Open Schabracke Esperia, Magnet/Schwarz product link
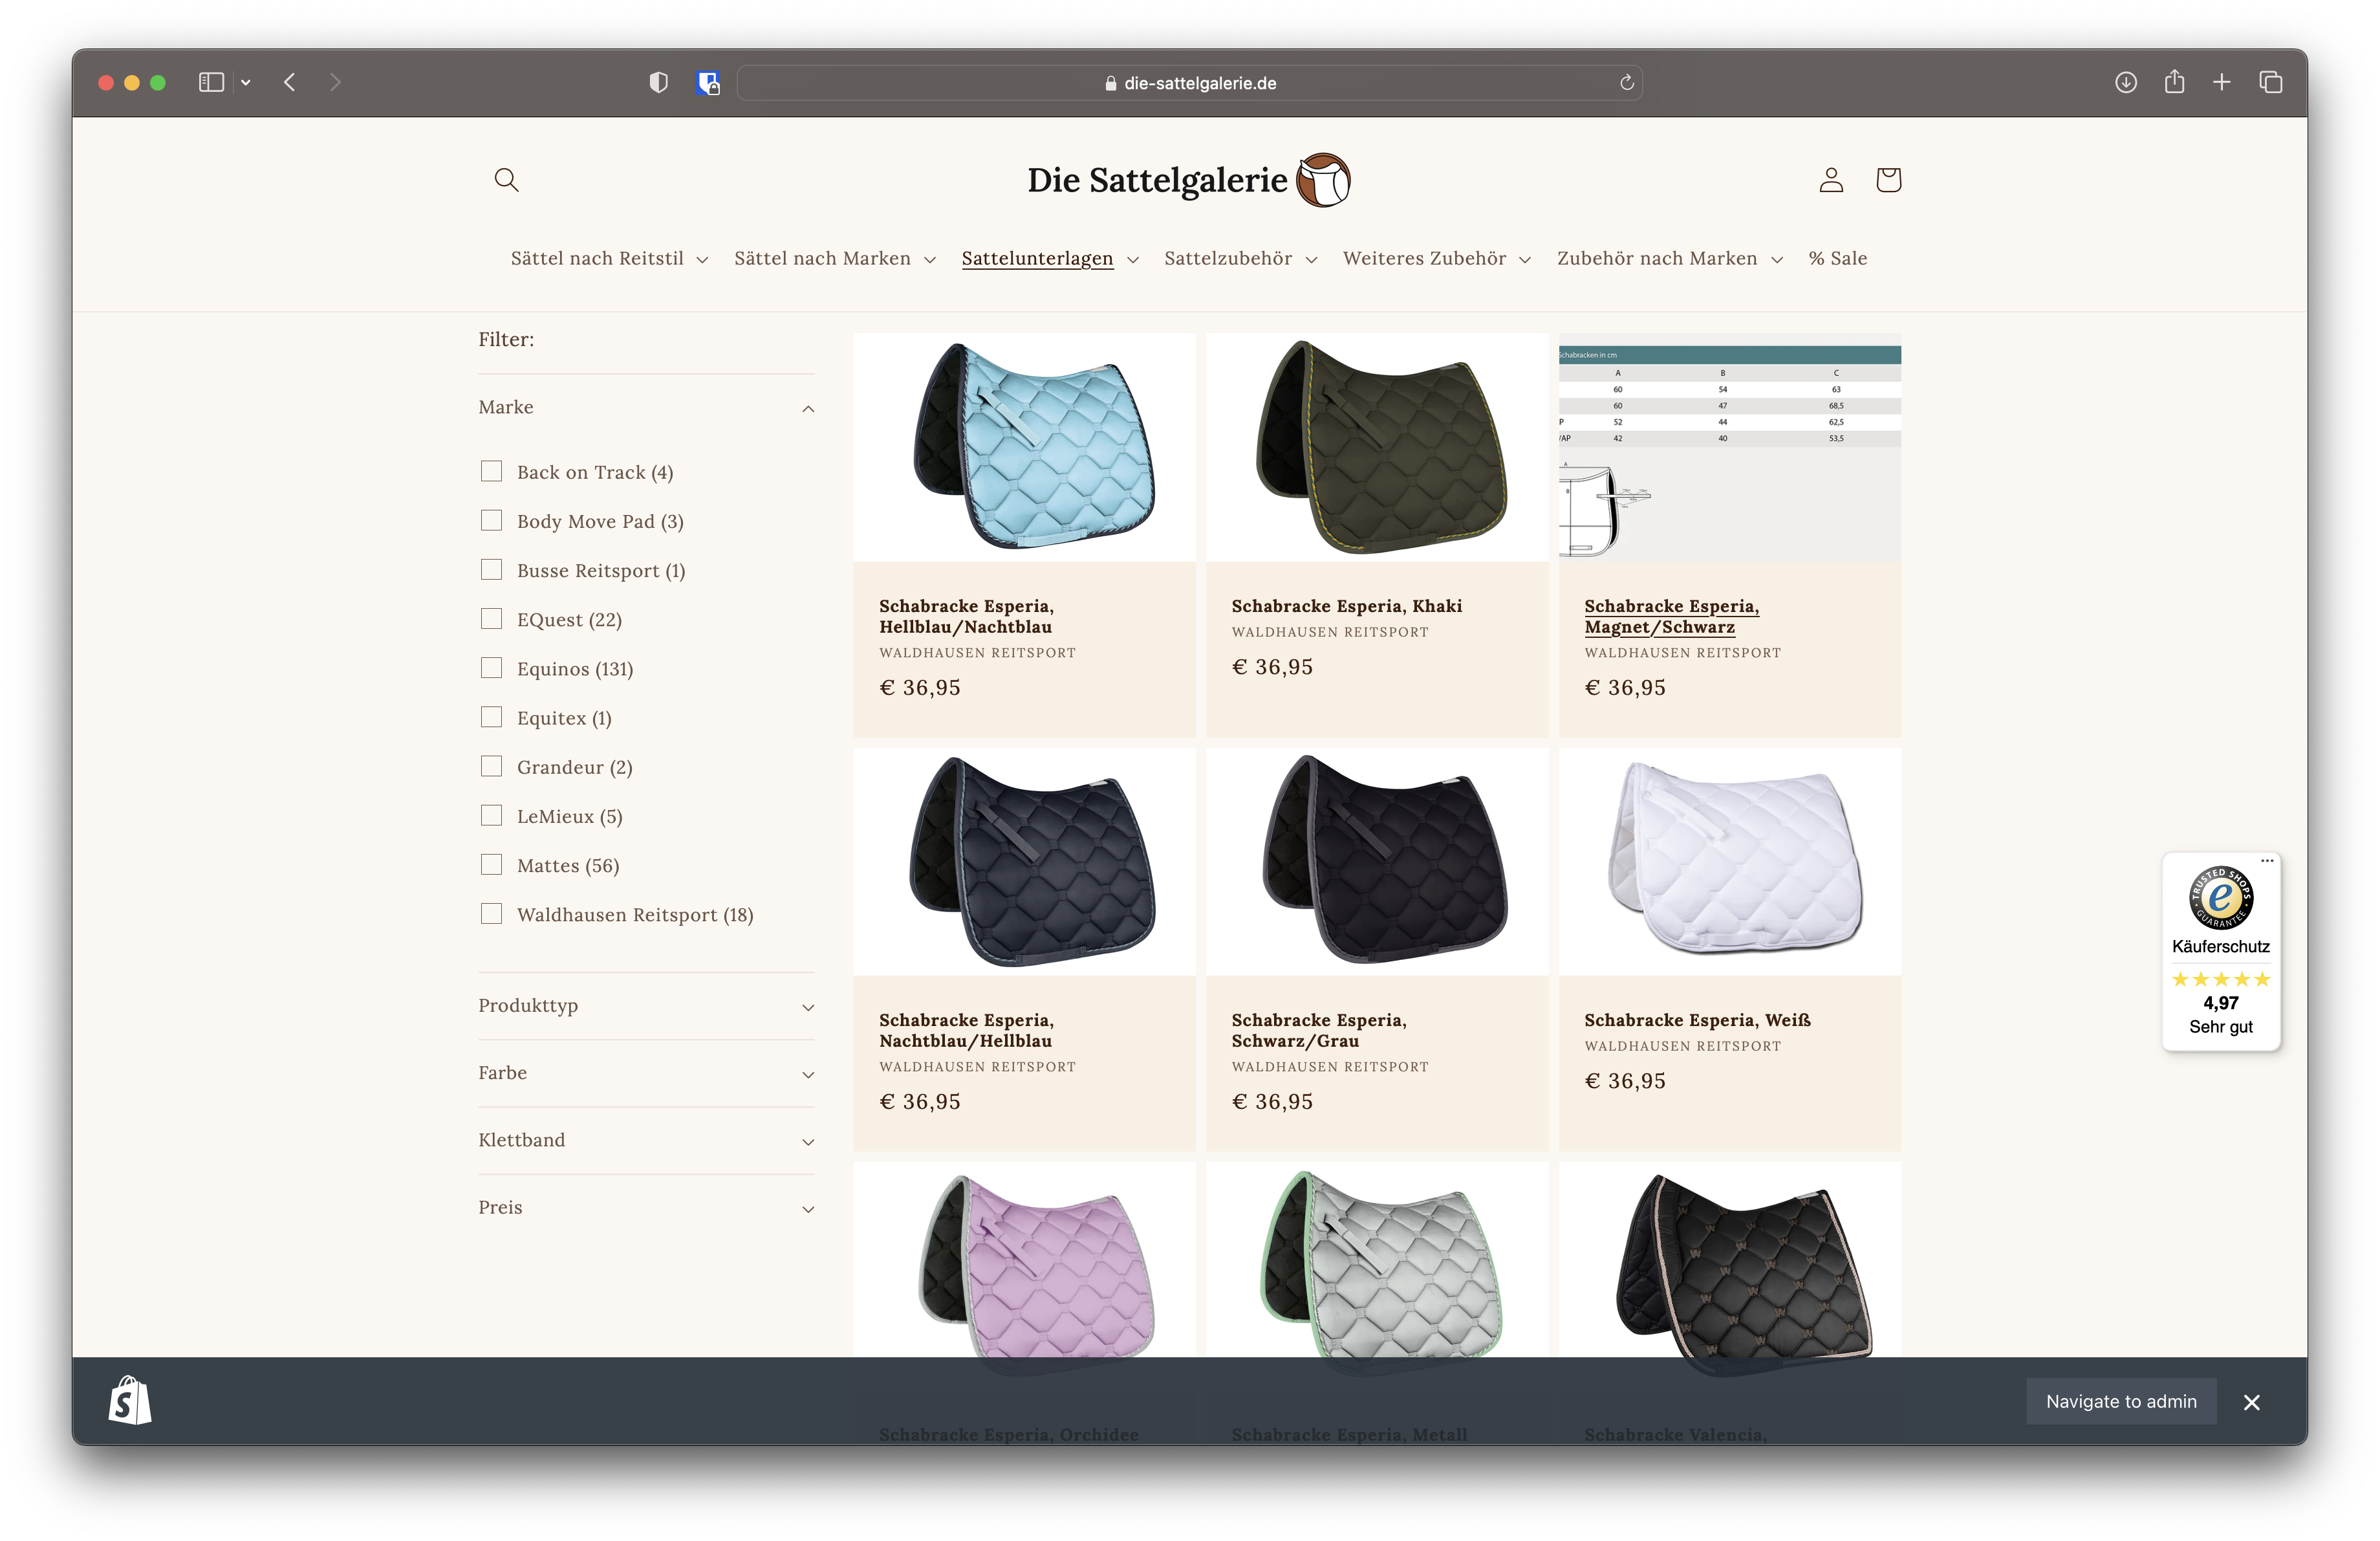 [1671, 616]
